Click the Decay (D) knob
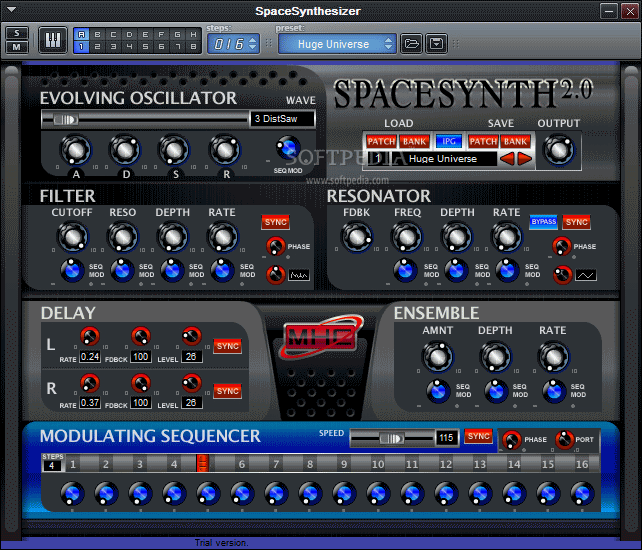This screenshot has width=642, height=550. [125, 150]
